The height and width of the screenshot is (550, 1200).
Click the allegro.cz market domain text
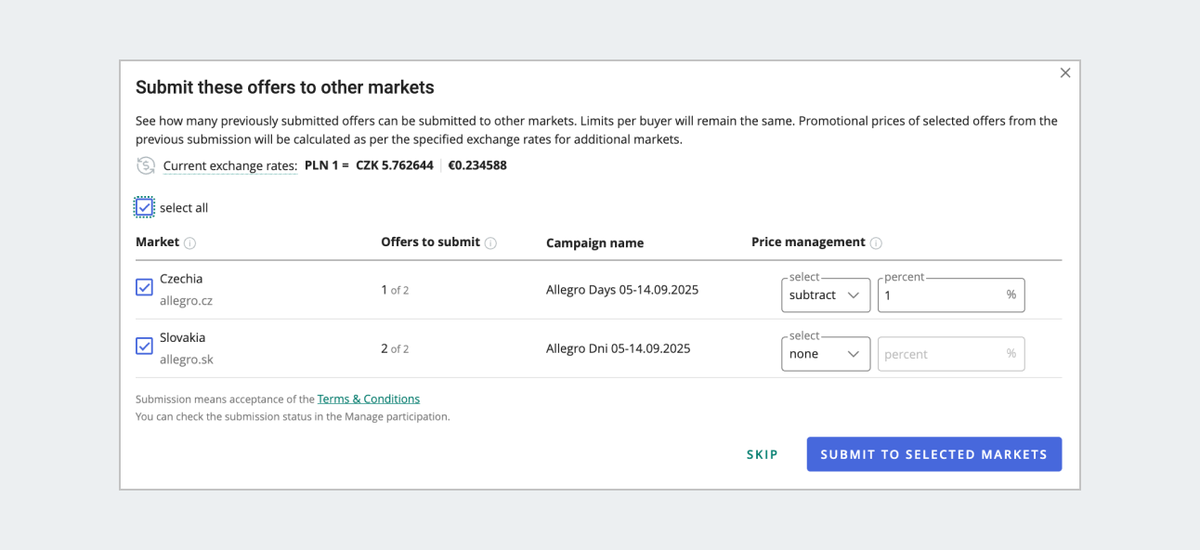click(186, 300)
